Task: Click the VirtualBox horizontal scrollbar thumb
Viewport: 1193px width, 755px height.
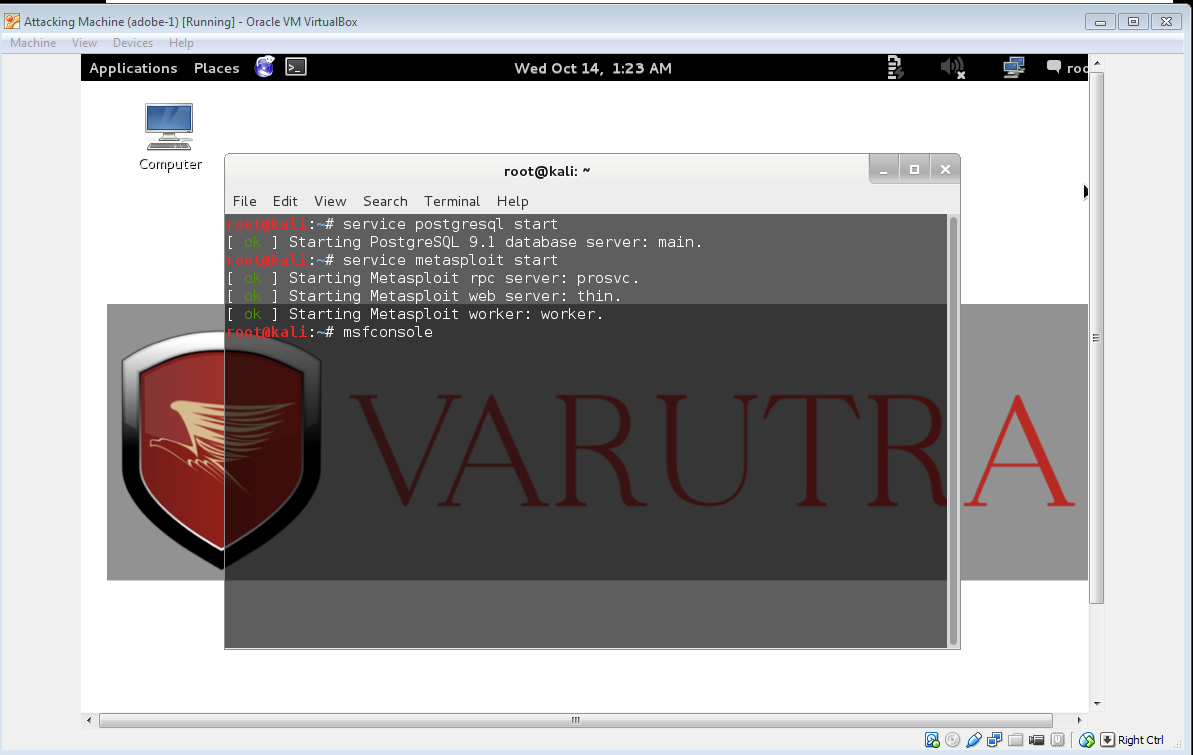Action: coord(576,720)
